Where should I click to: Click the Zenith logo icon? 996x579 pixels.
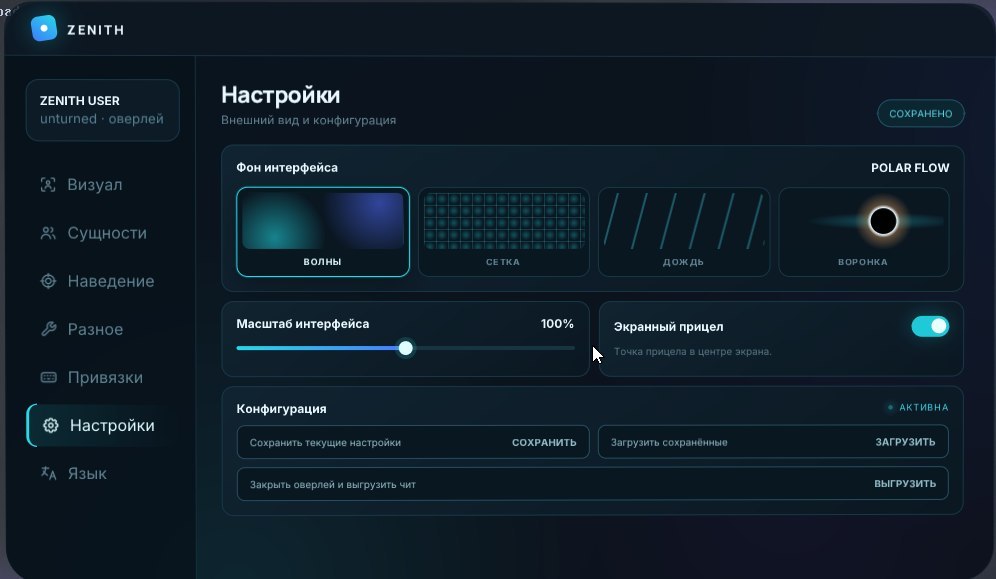[x=44, y=29]
